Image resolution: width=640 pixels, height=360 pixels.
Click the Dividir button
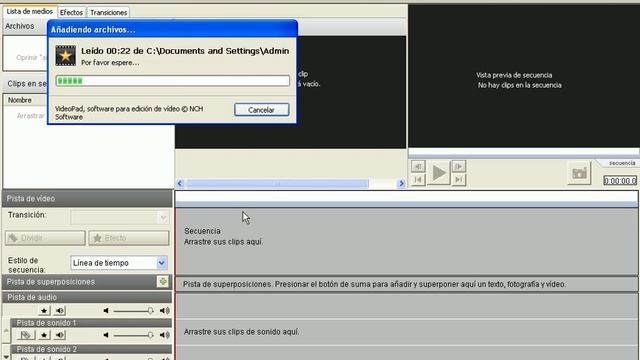pos(45,238)
